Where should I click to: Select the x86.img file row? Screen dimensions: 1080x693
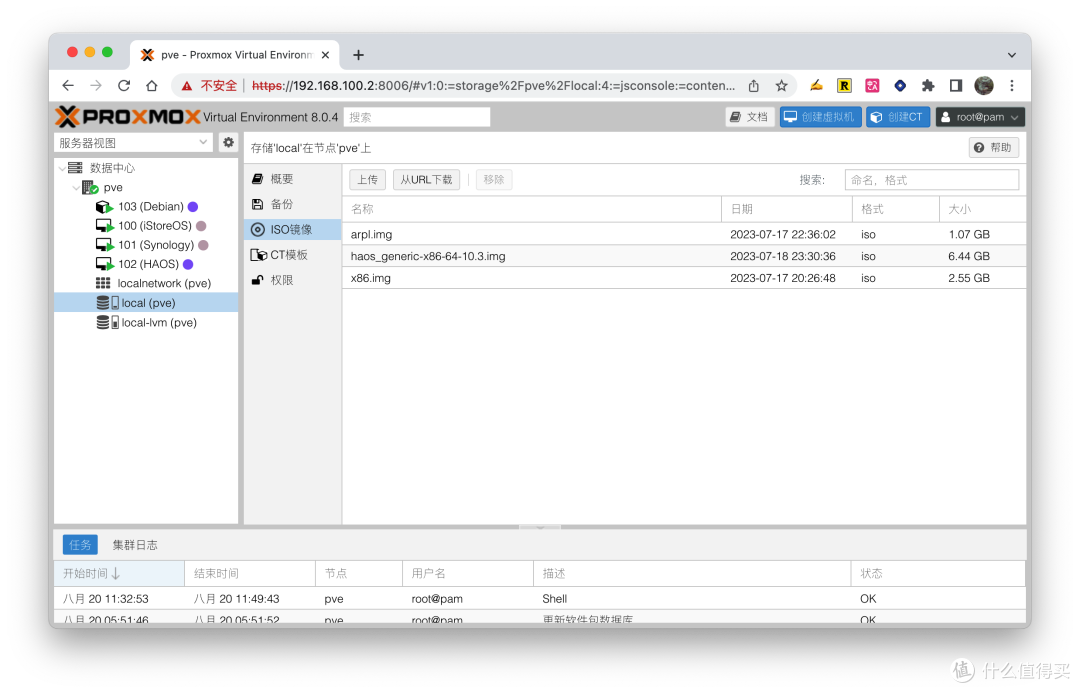(x=684, y=278)
